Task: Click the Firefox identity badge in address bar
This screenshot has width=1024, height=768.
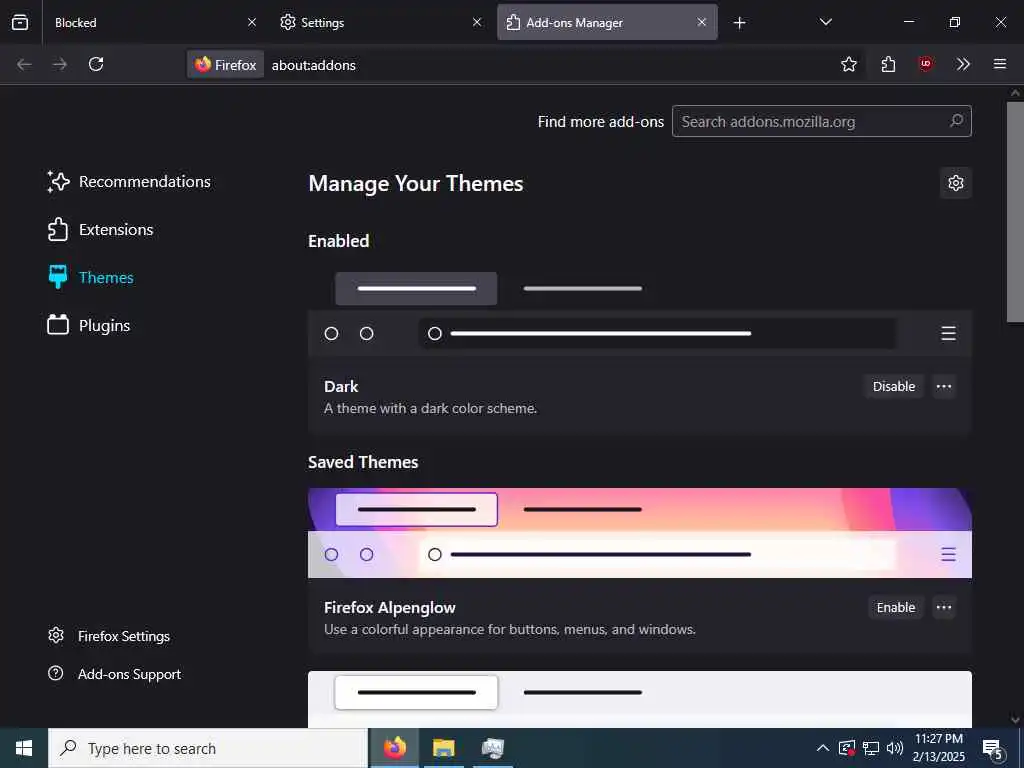Action: click(226, 65)
